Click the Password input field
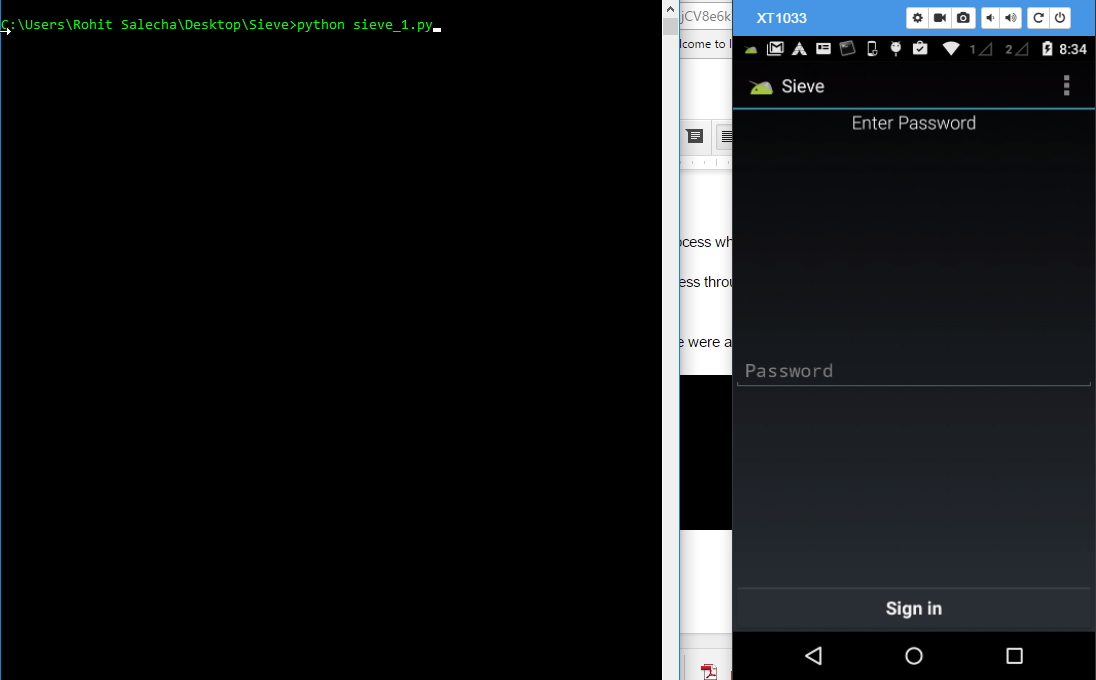The width and height of the screenshot is (1096, 680). pyautogui.click(x=913, y=371)
